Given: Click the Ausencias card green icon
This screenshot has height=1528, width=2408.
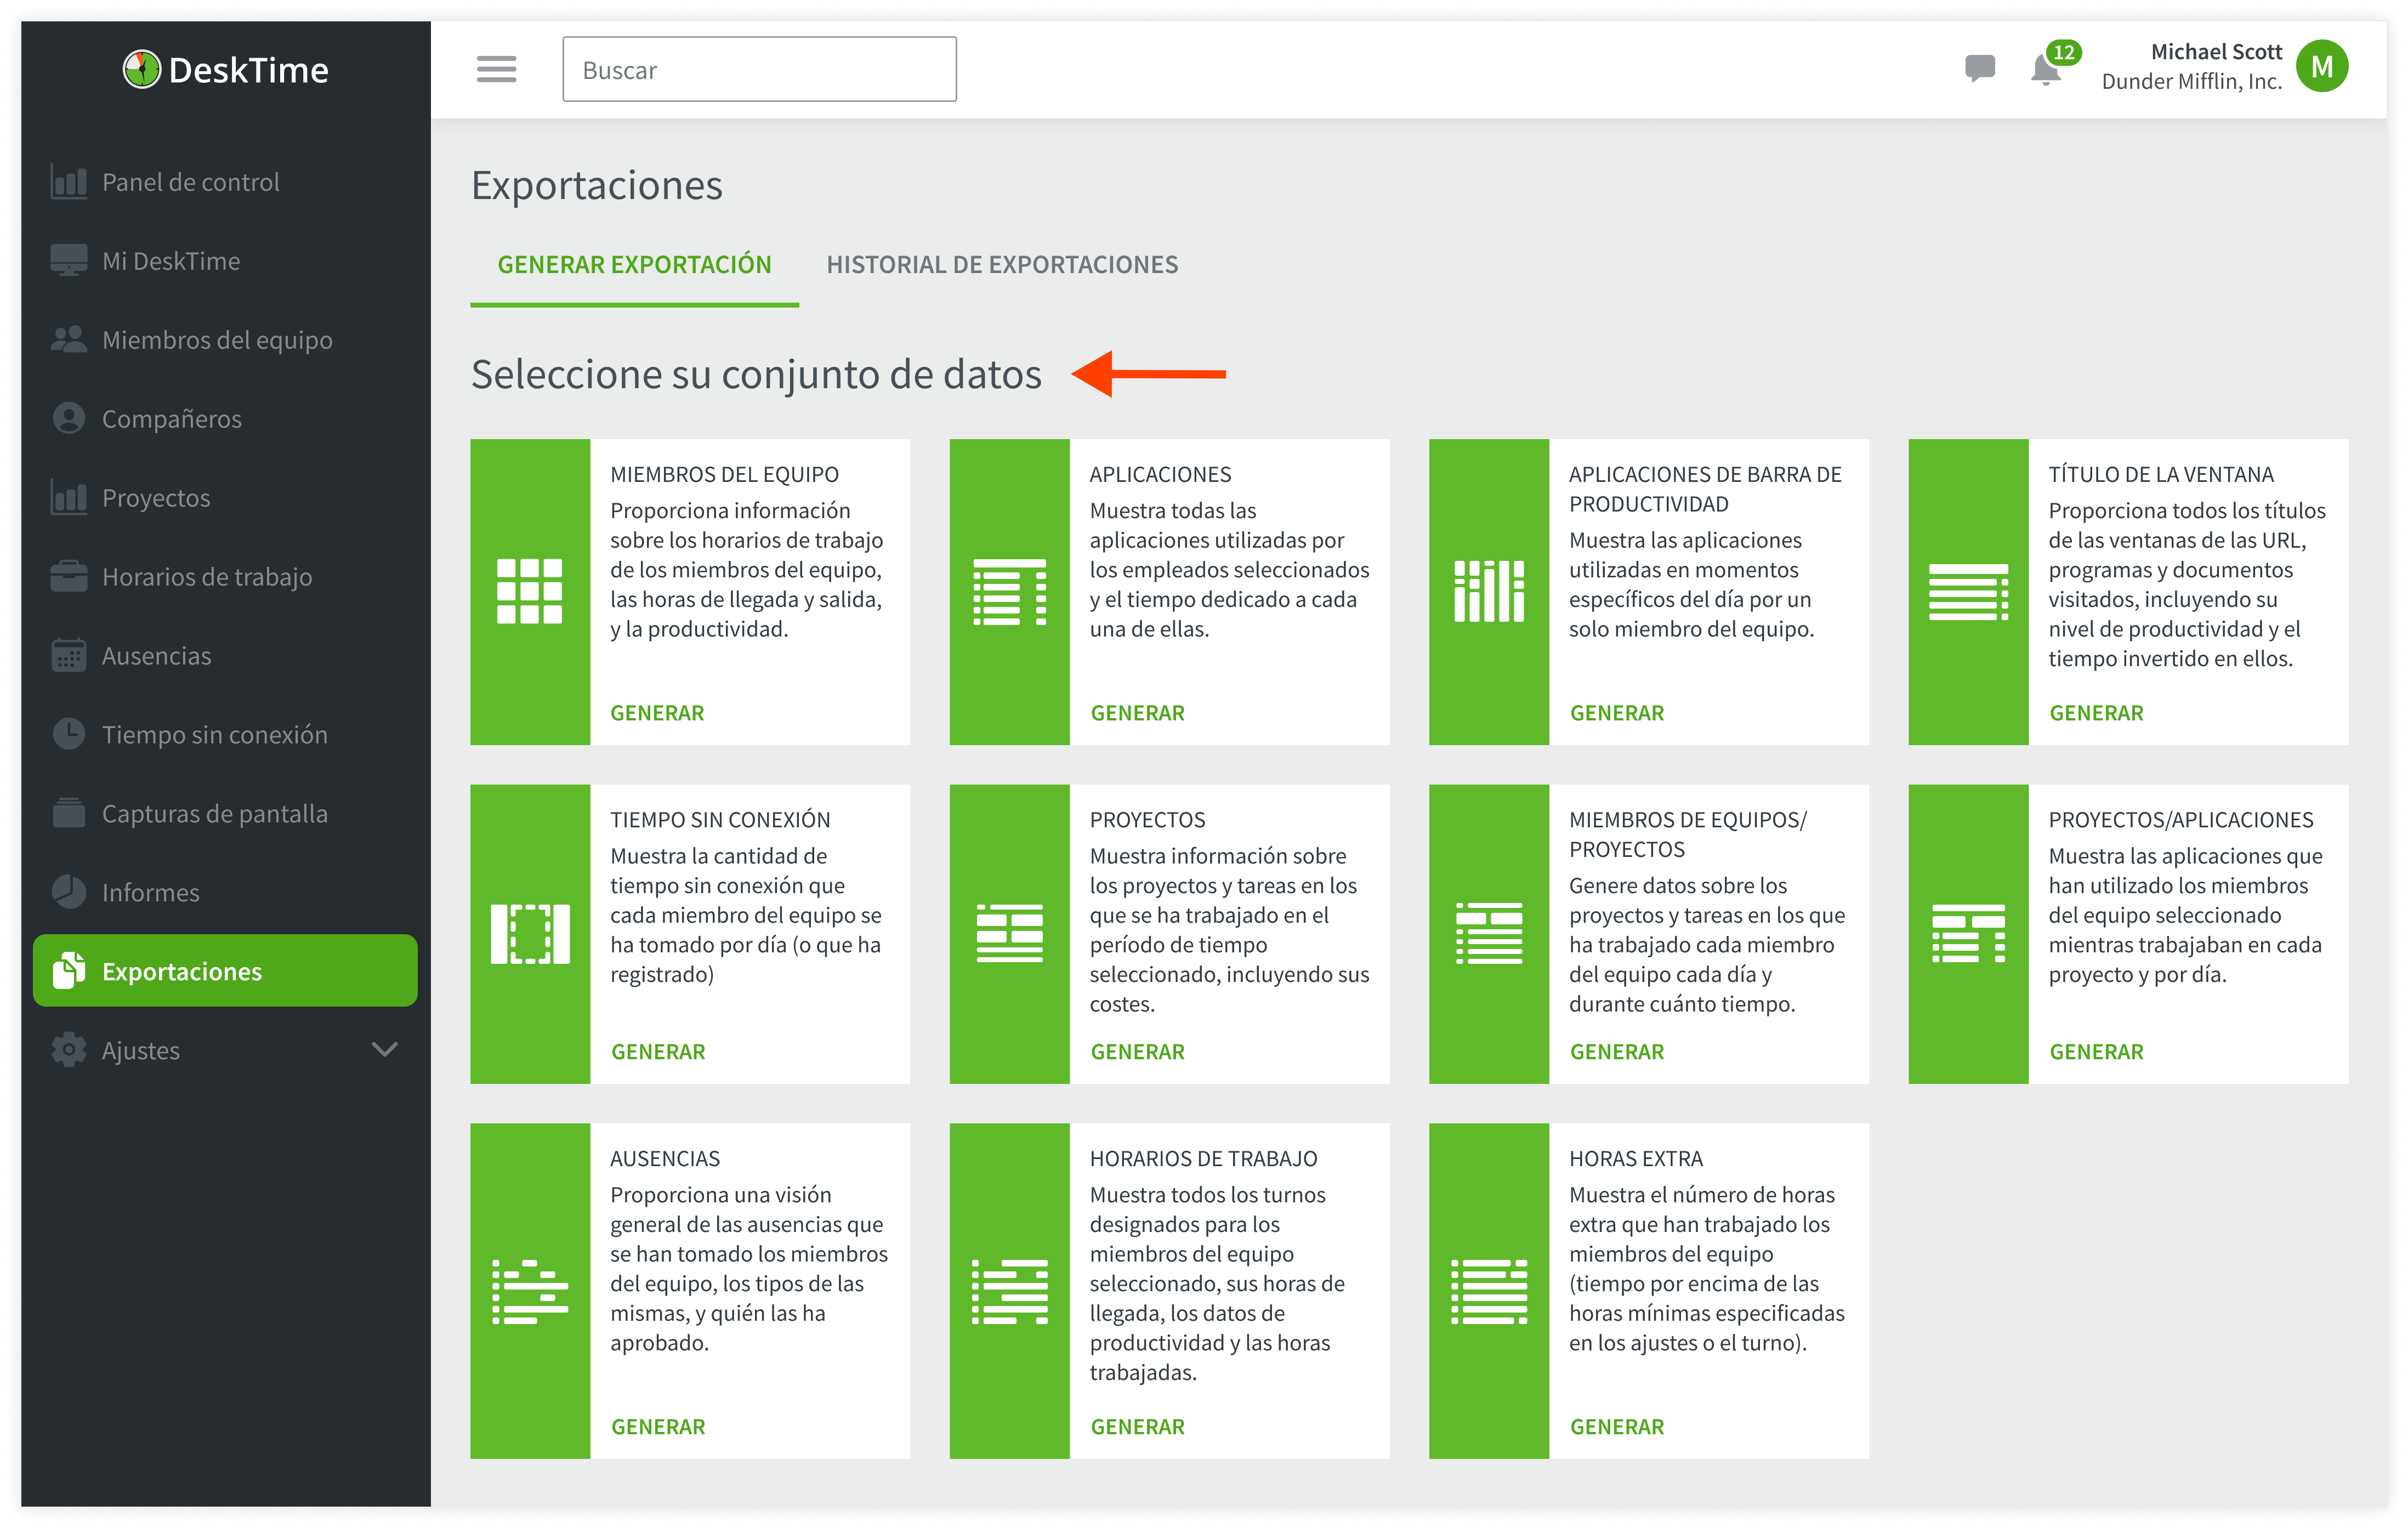Looking at the screenshot, I should 530,1292.
